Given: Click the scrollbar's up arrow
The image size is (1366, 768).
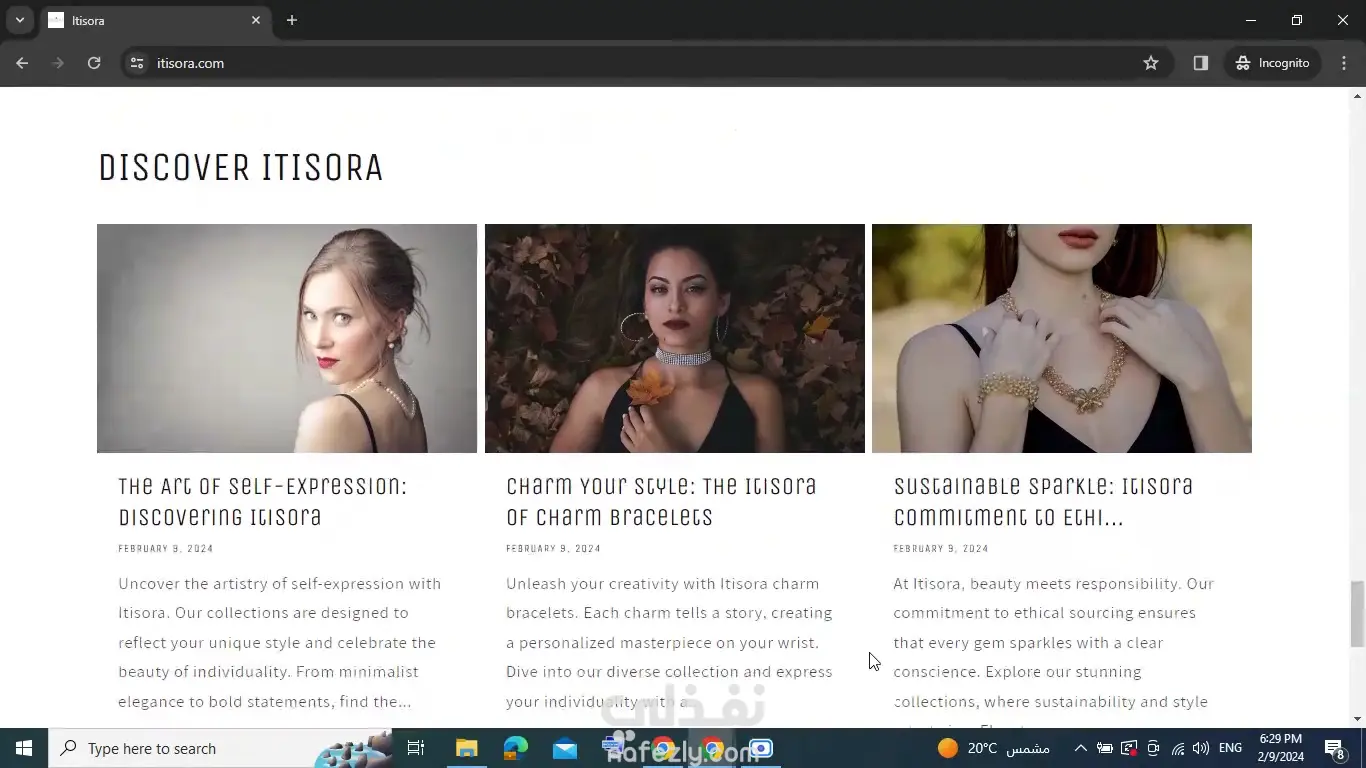Looking at the screenshot, I should (x=1357, y=96).
